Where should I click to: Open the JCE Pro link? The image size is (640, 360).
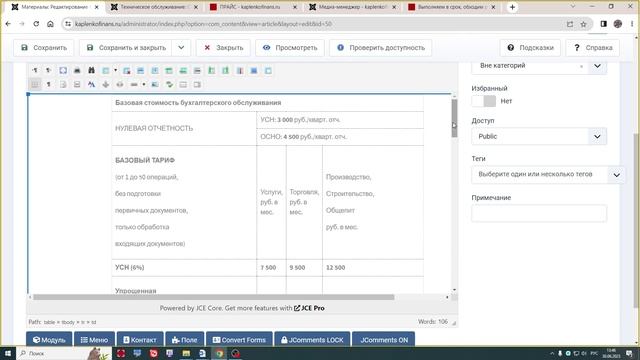point(309,308)
